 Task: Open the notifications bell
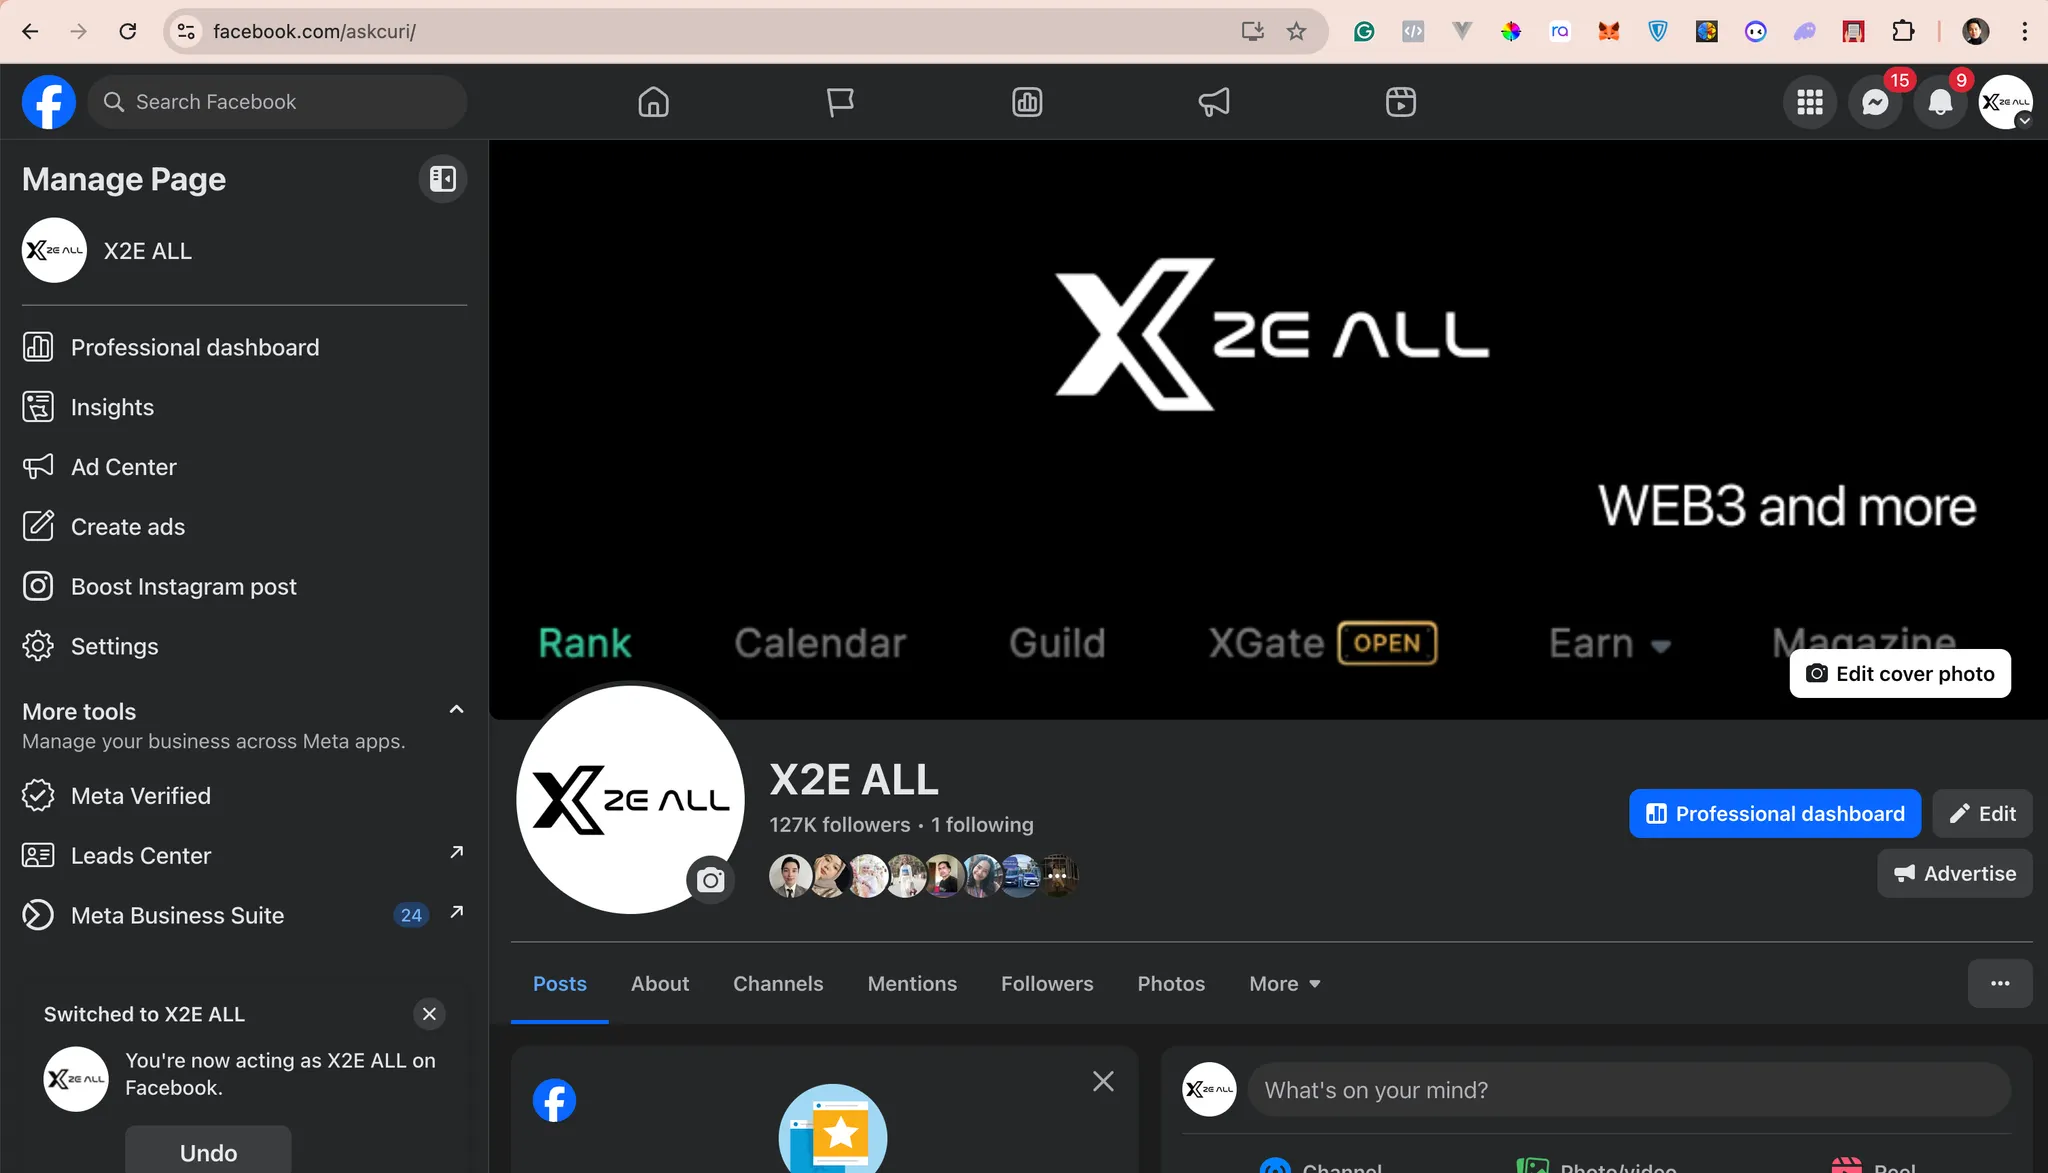click(x=1940, y=102)
